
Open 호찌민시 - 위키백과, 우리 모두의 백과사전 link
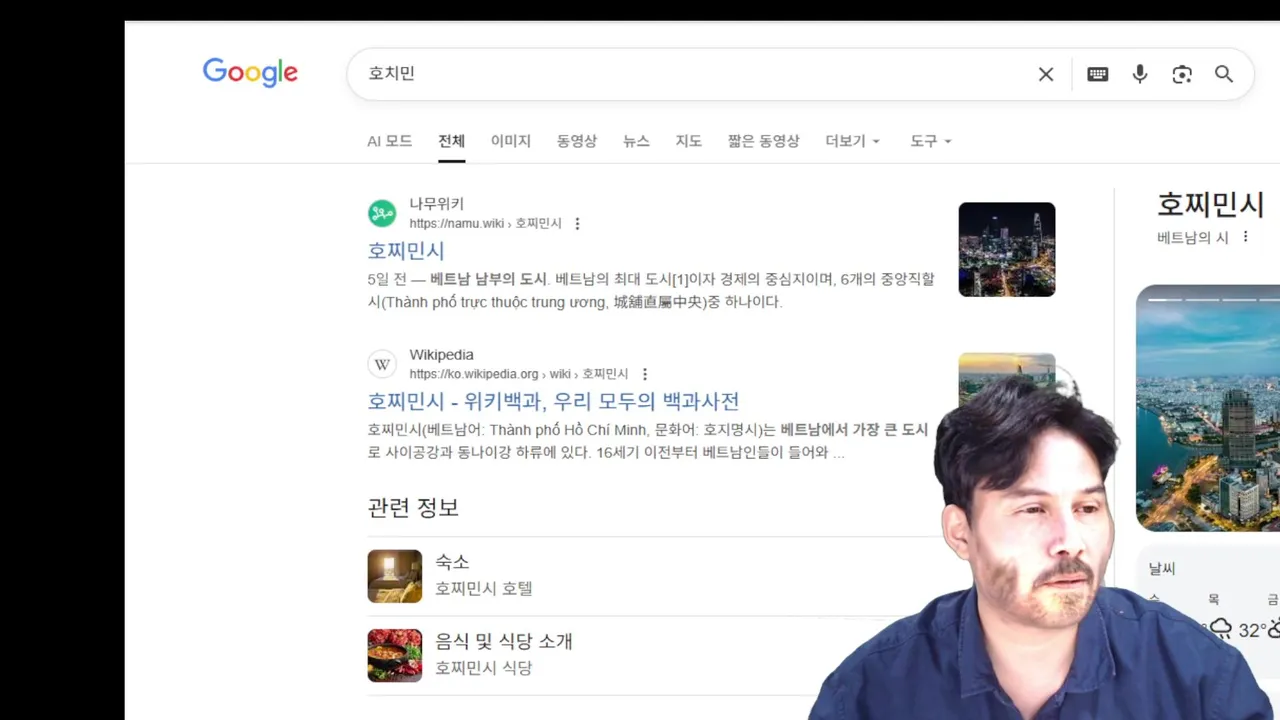pyautogui.click(x=553, y=401)
